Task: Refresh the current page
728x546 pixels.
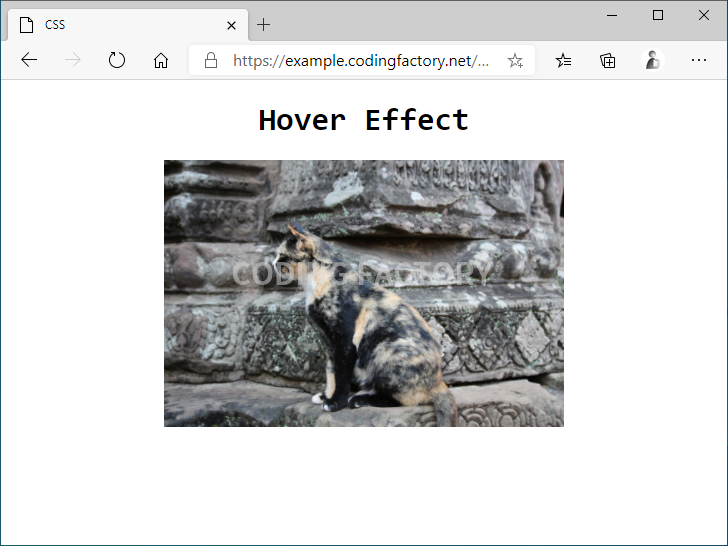Action: pyautogui.click(x=117, y=61)
